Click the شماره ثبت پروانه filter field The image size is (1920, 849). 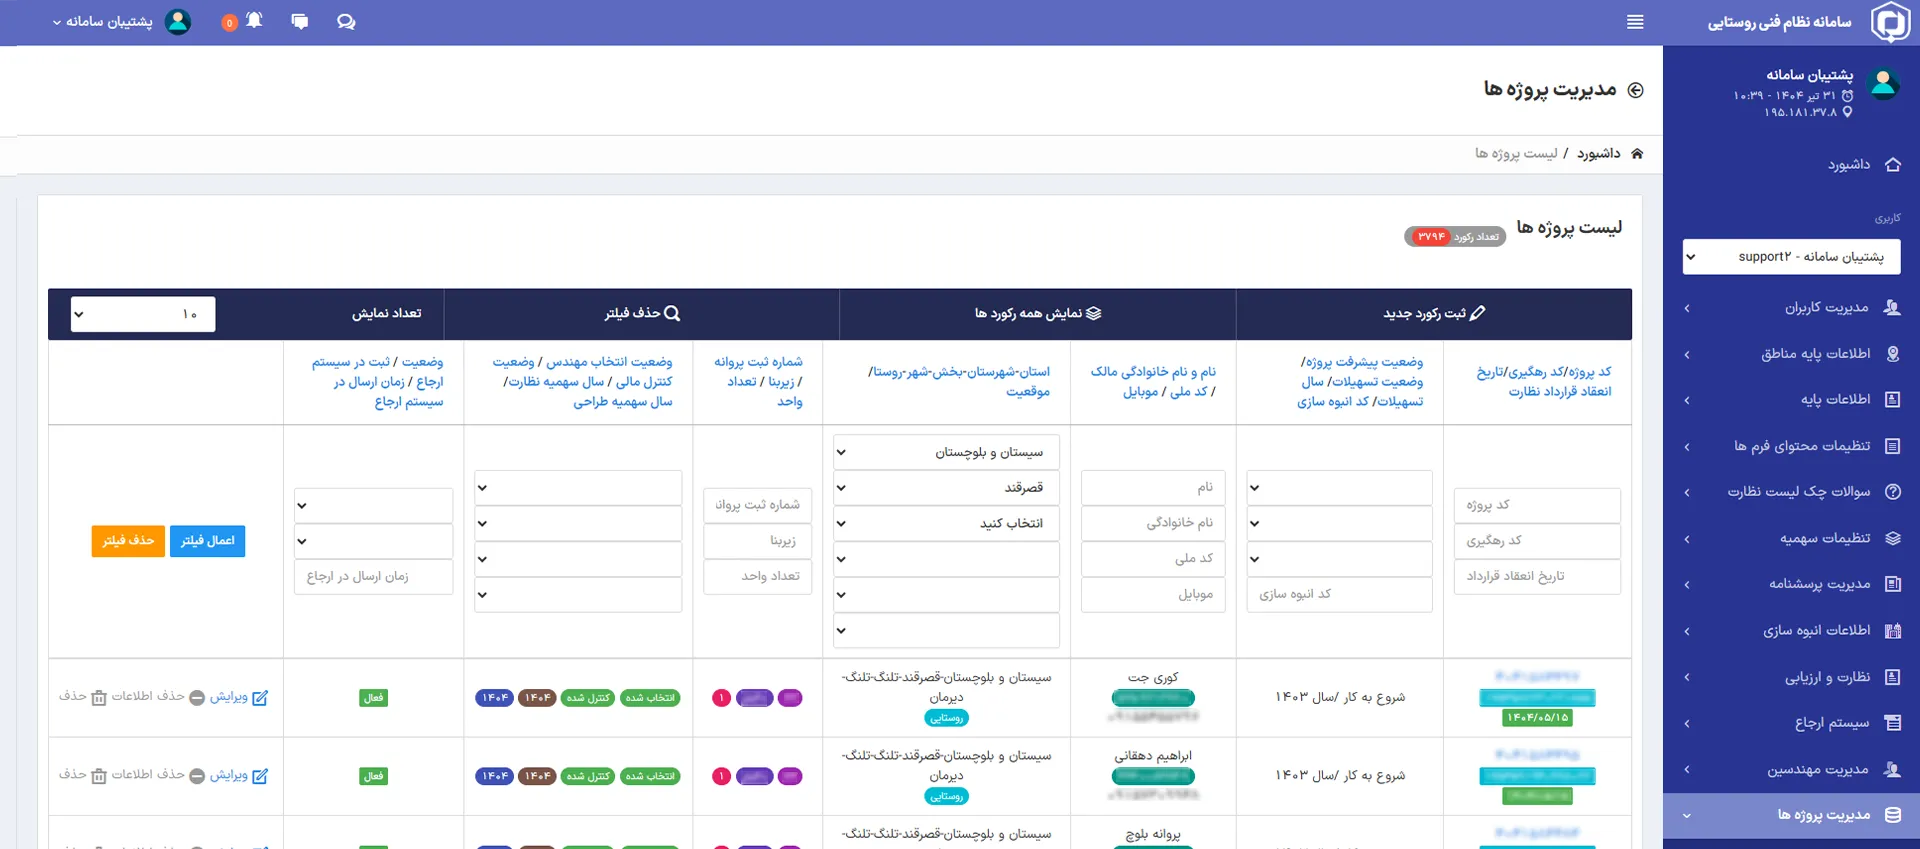coord(758,505)
